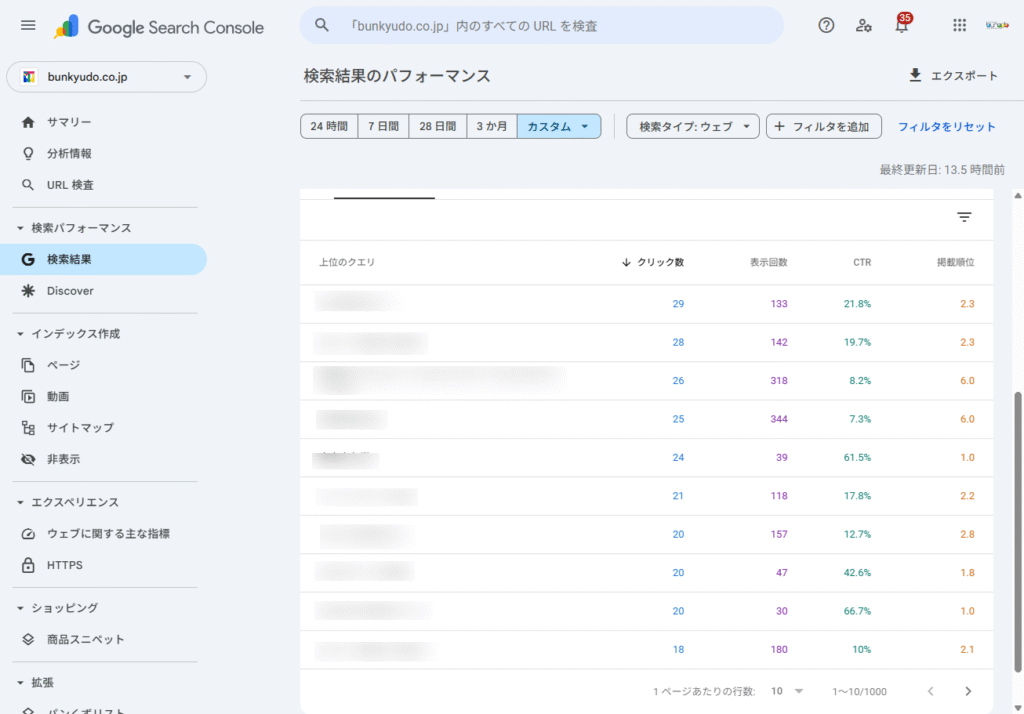Click フィルタを追加 to add a filter
The image size is (1024, 714).
click(823, 126)
